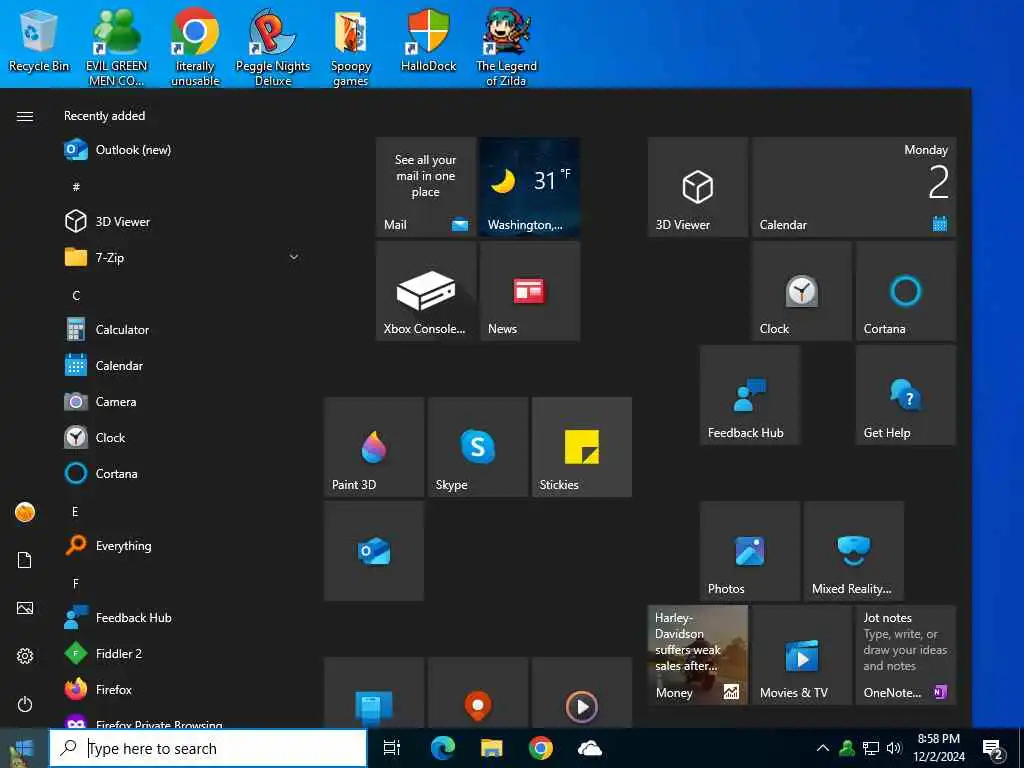
Task: Open the Mixed Reality tile
Action: (x=854, y=551)
